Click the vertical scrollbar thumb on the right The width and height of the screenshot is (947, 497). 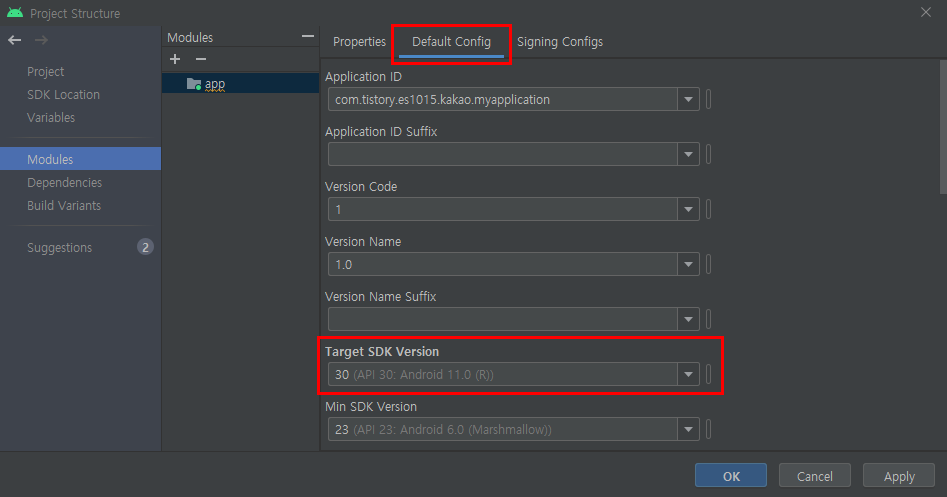pyautogui.click(x=943, y=127)
